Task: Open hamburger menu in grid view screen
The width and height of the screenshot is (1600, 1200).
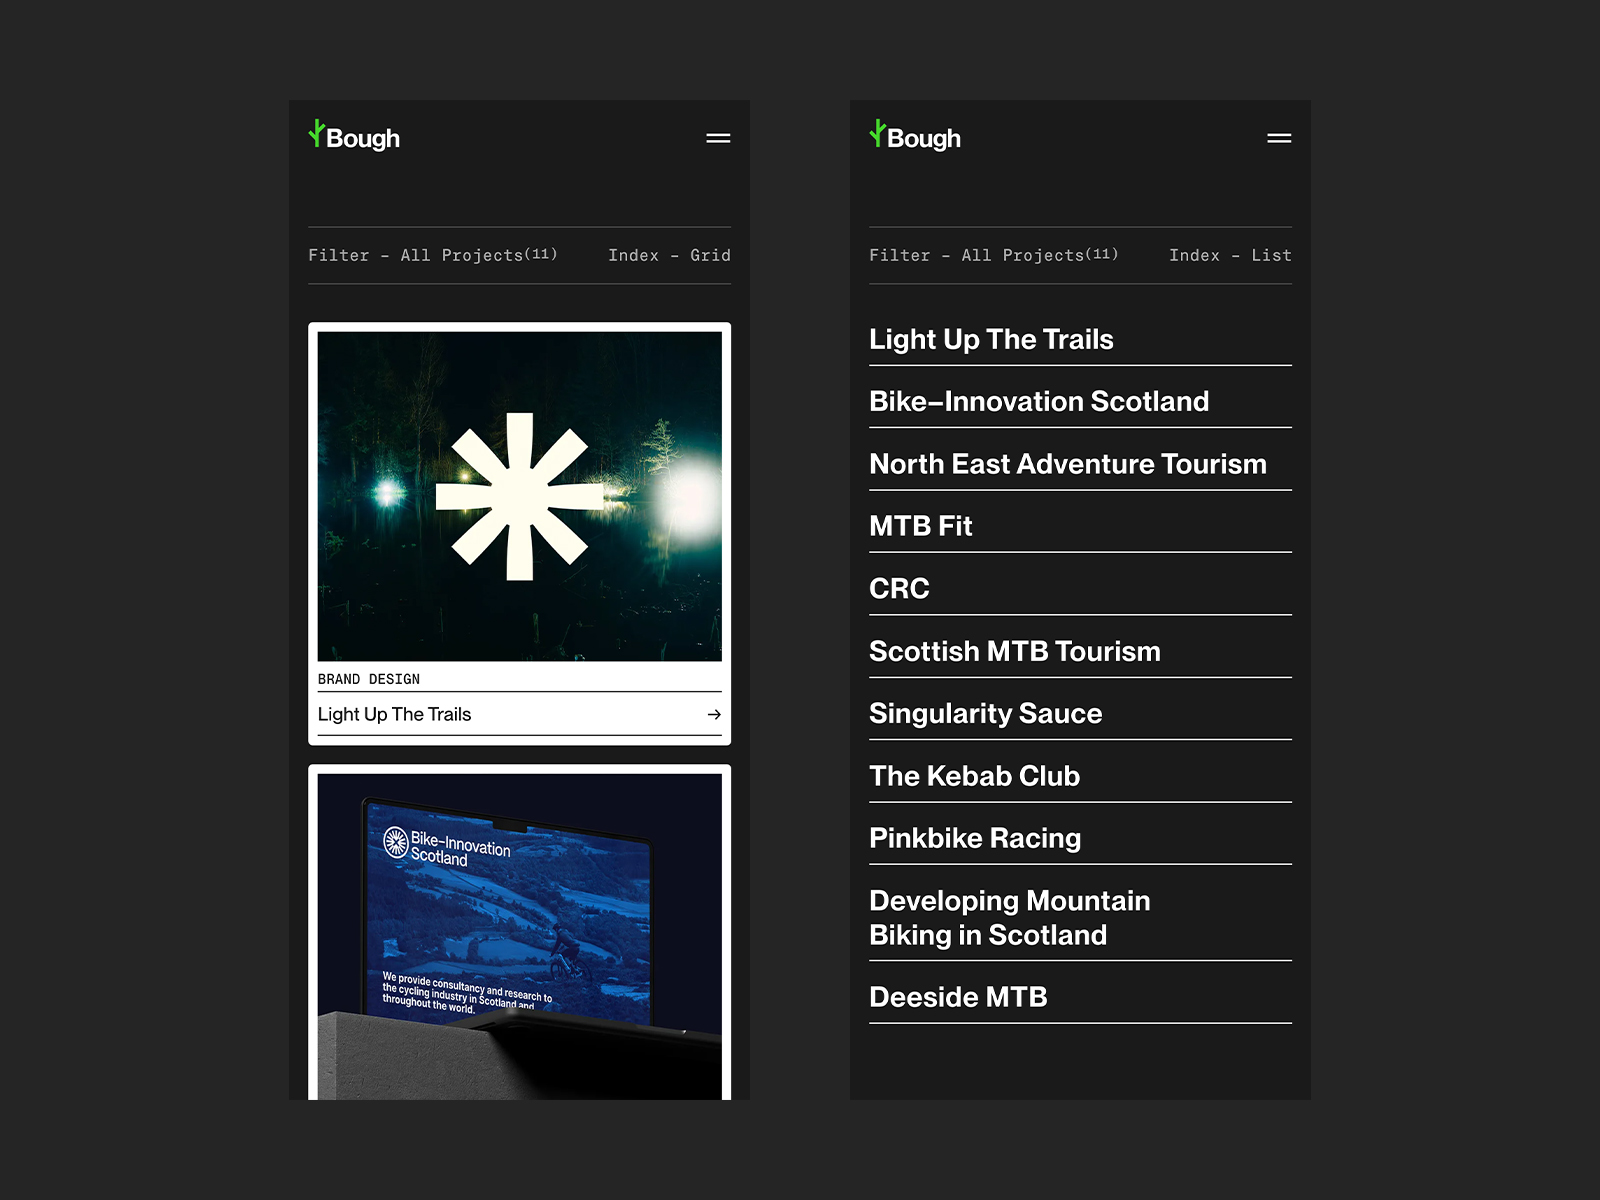Action: pyautogui.click(x=718, y=138)
